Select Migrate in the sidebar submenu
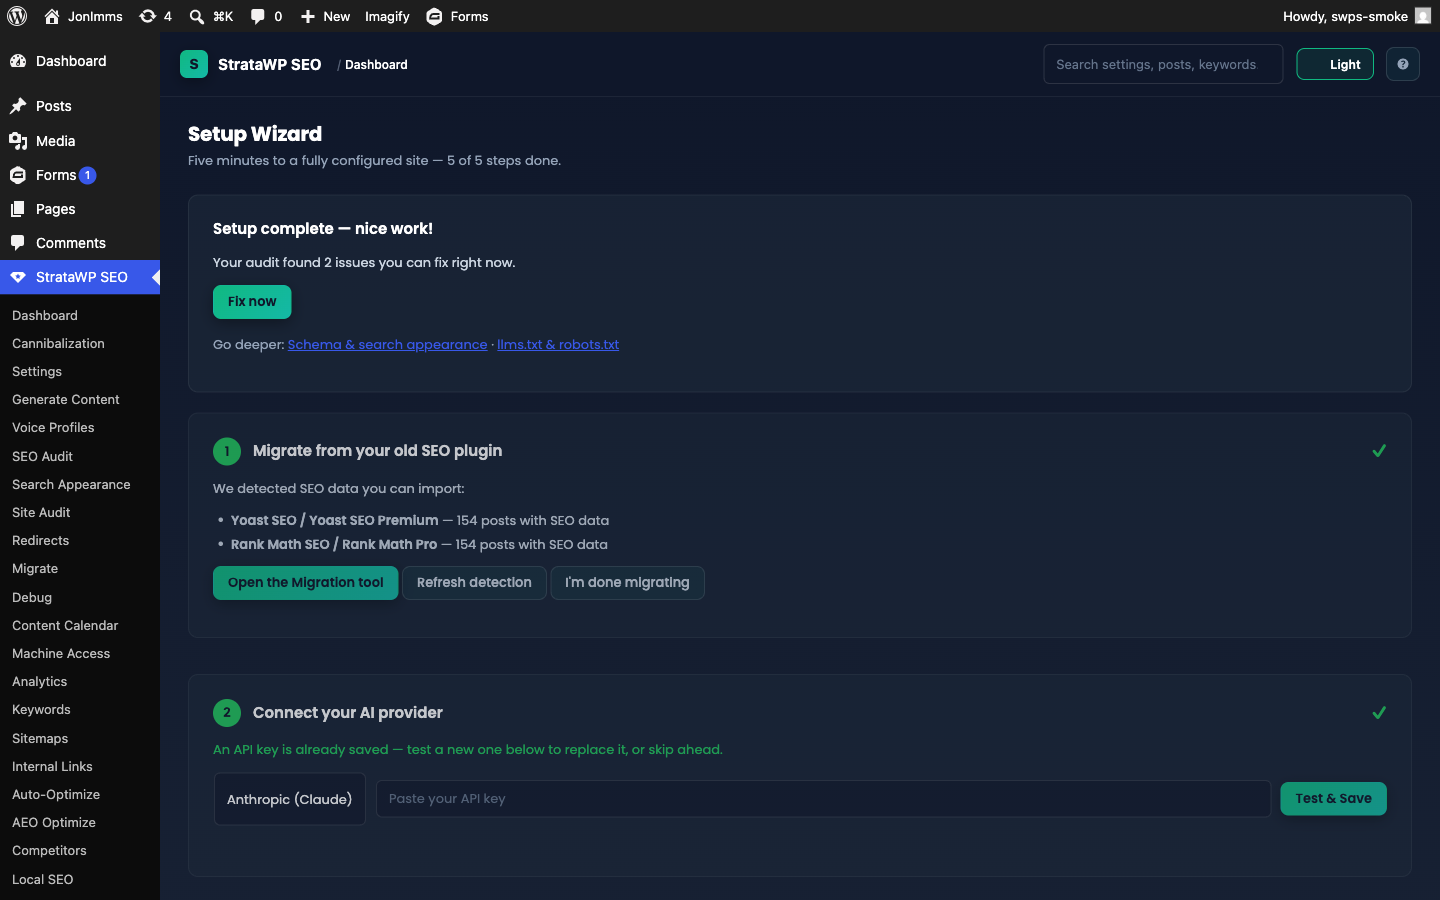 [x=35, y=568]
